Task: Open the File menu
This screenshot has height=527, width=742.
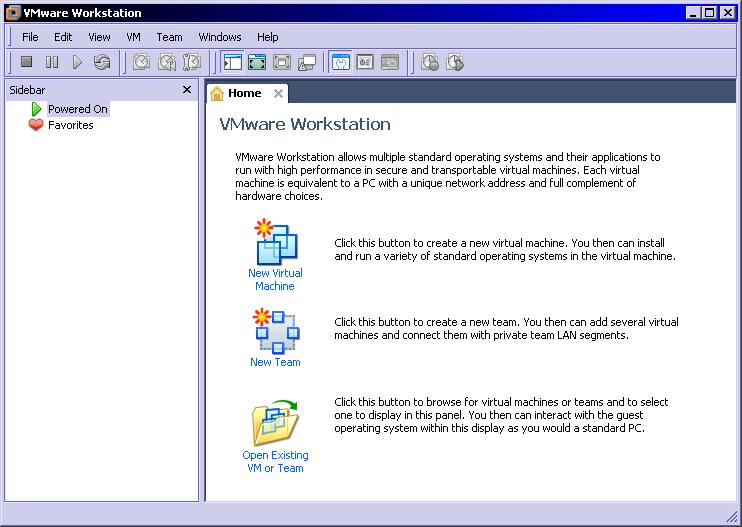Action: (x=30, y=37)
